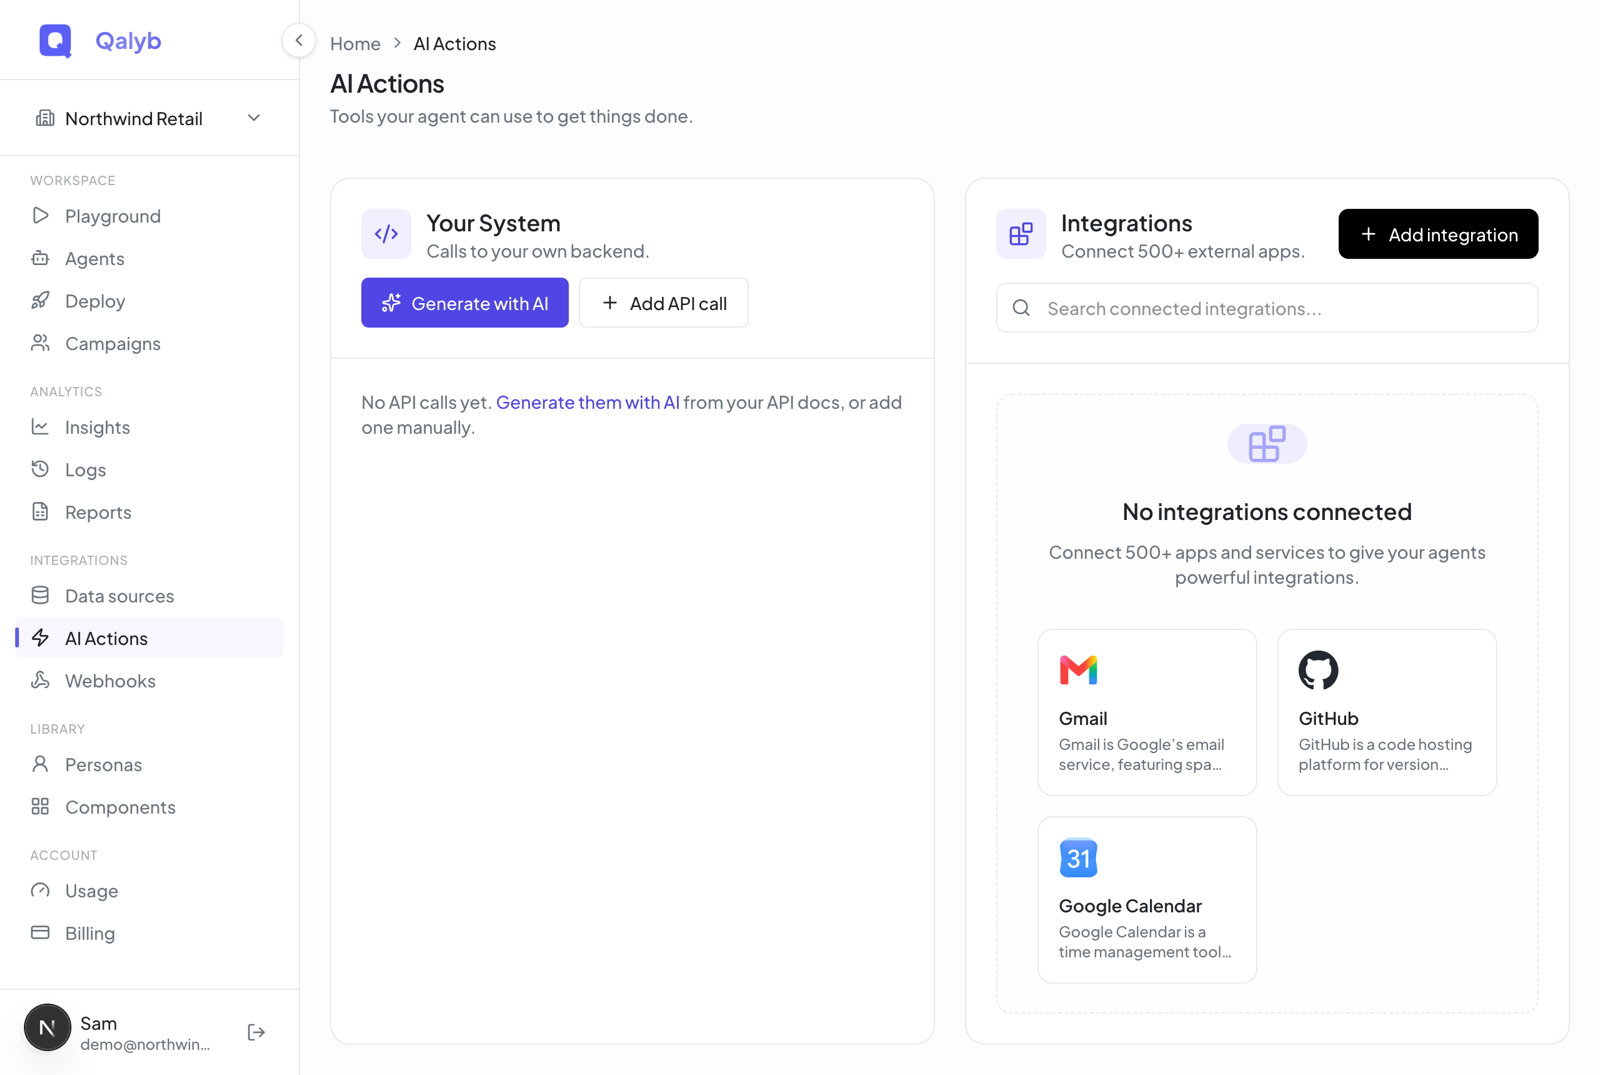Click the Logs history icon
Image resolution: width=1600 pixels, height=1075 pixels.
[40, 469]
